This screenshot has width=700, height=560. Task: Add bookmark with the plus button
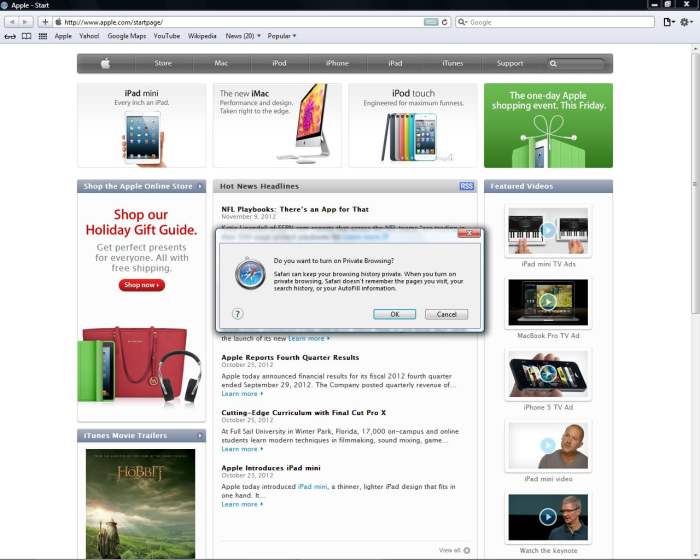(x=45, y=22)
